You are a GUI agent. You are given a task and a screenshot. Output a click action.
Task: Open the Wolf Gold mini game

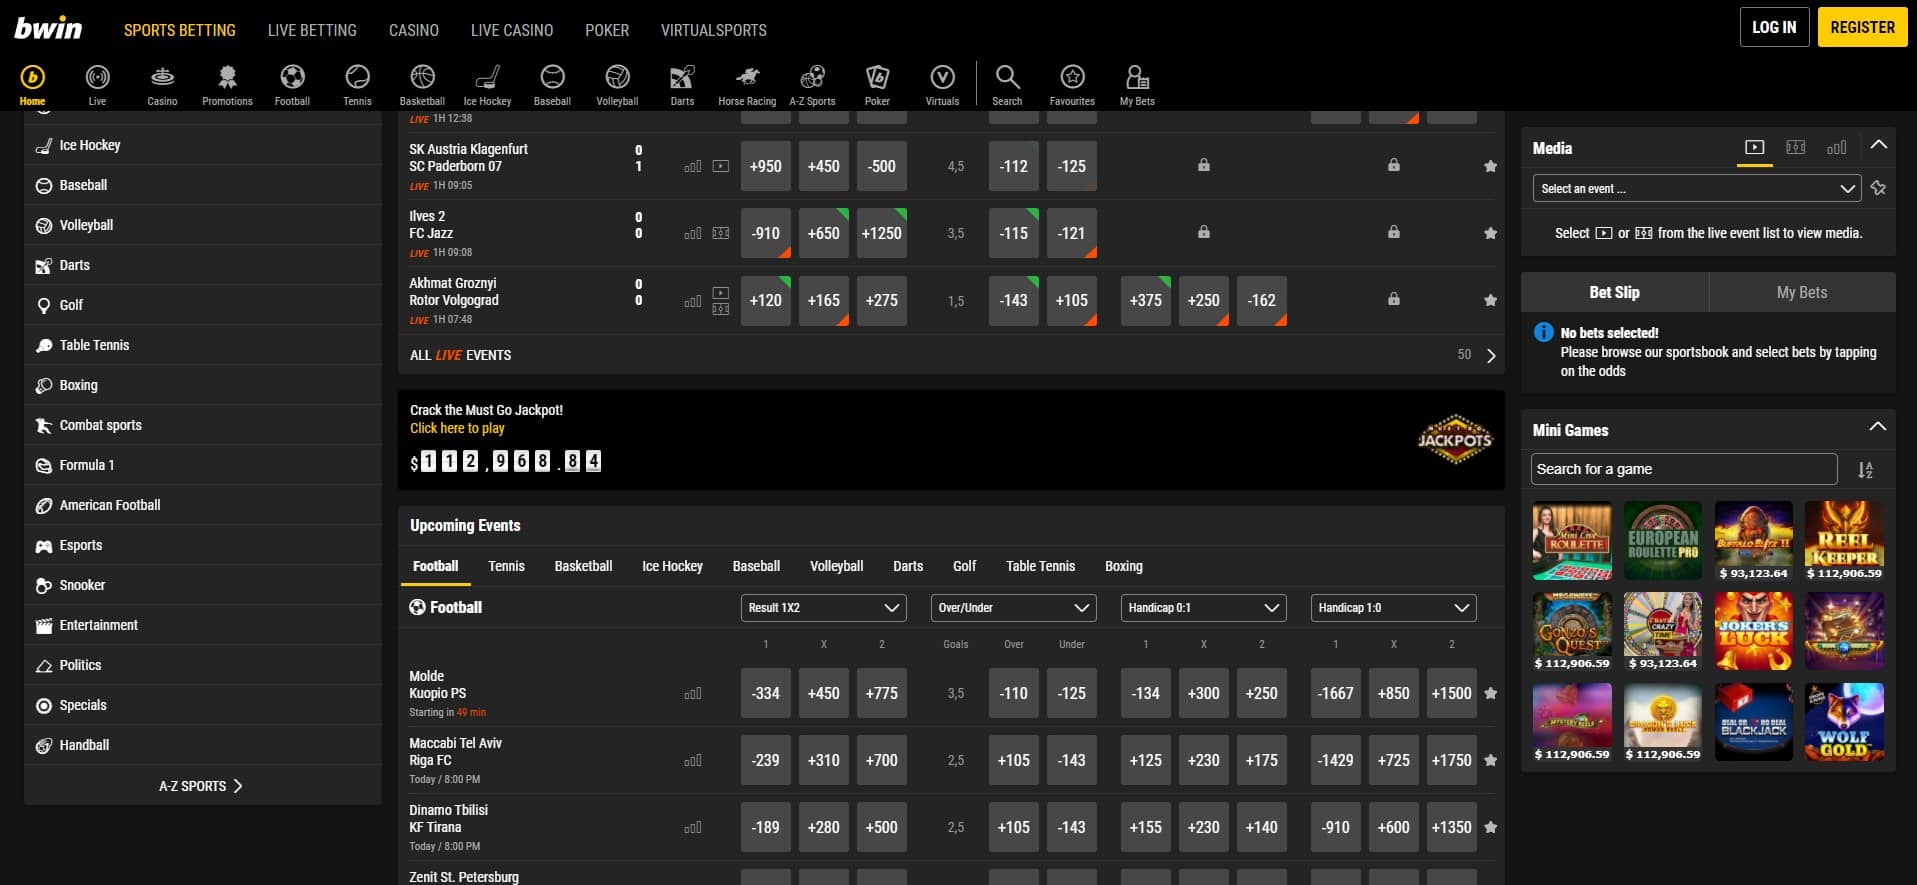[1844, 722]
